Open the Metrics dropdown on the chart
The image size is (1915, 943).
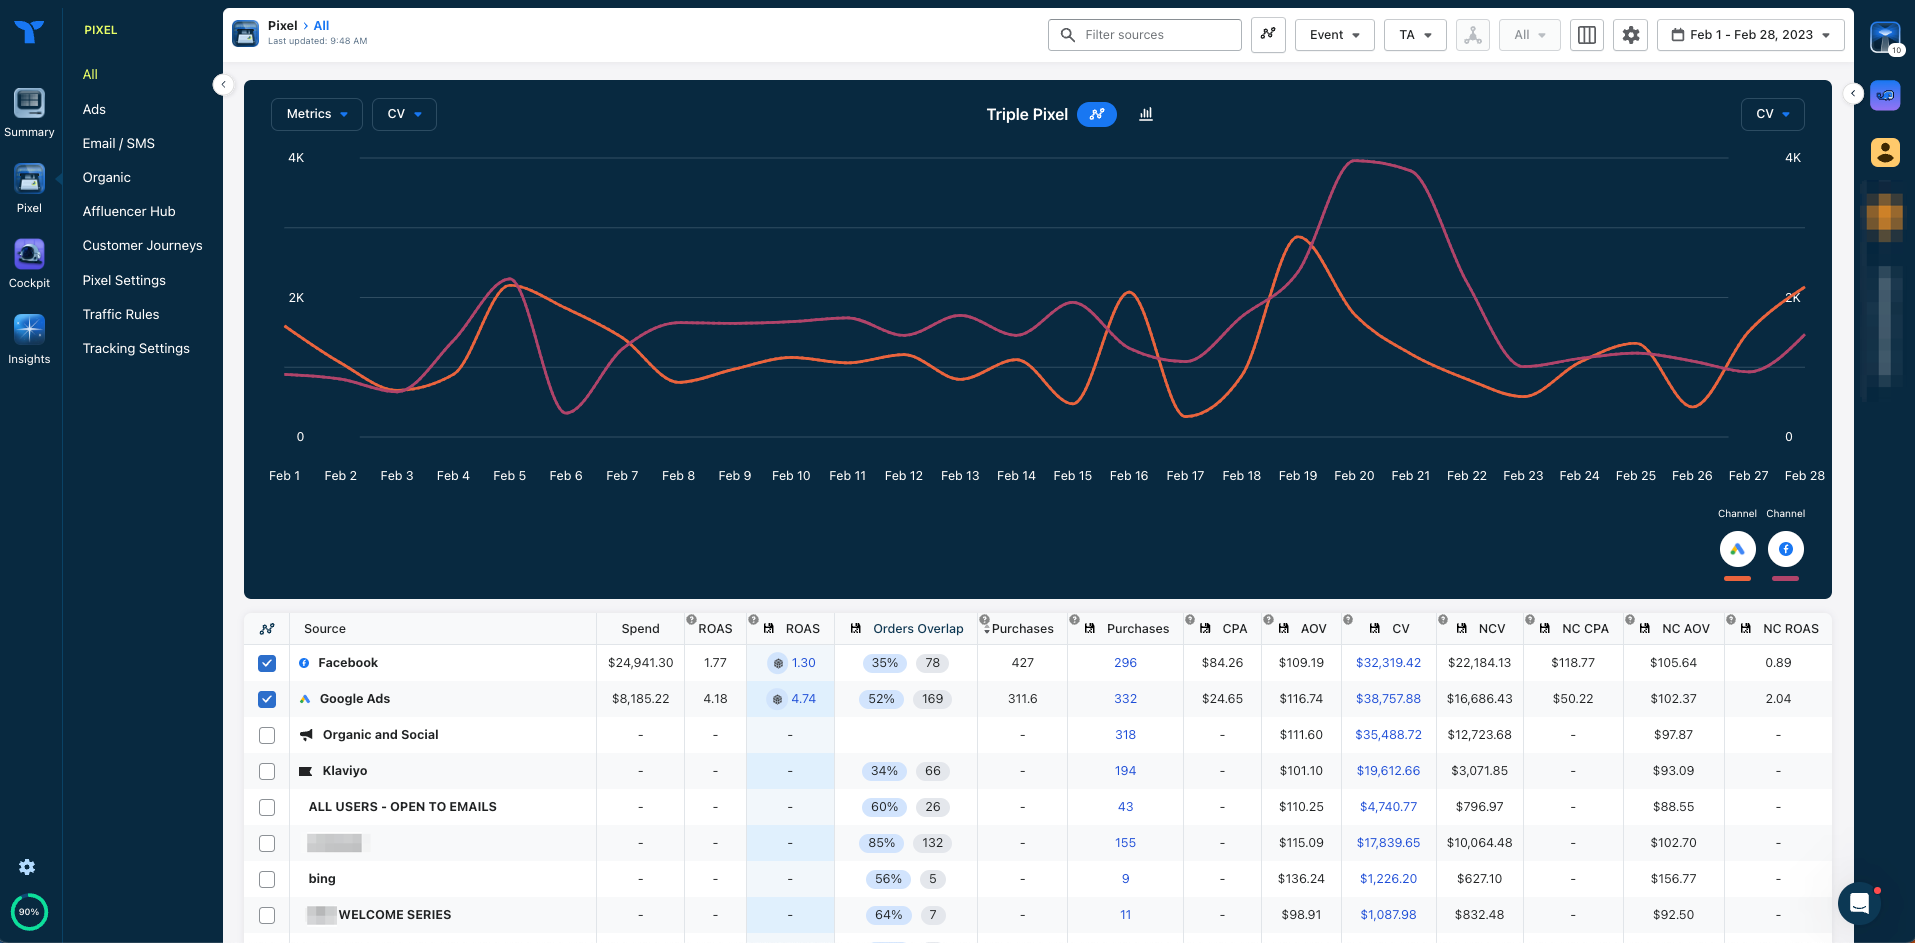click(316, 114)
